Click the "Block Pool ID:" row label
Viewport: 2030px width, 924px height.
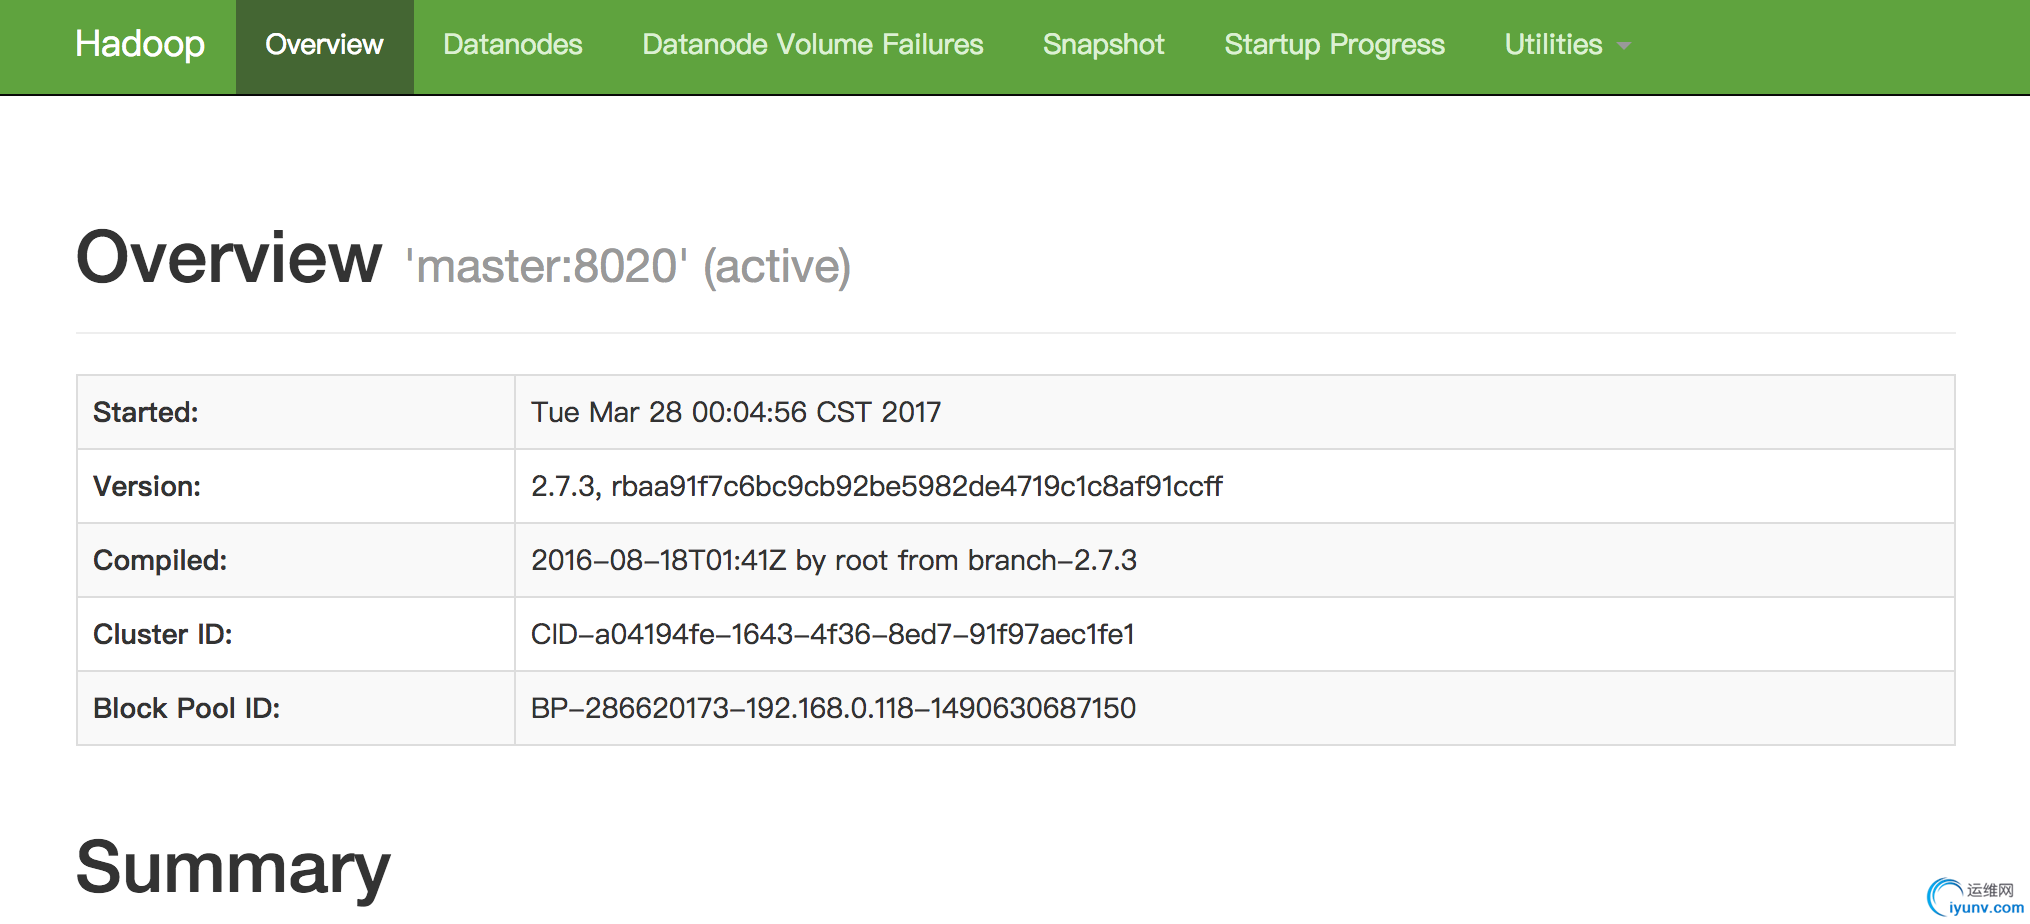186,708
